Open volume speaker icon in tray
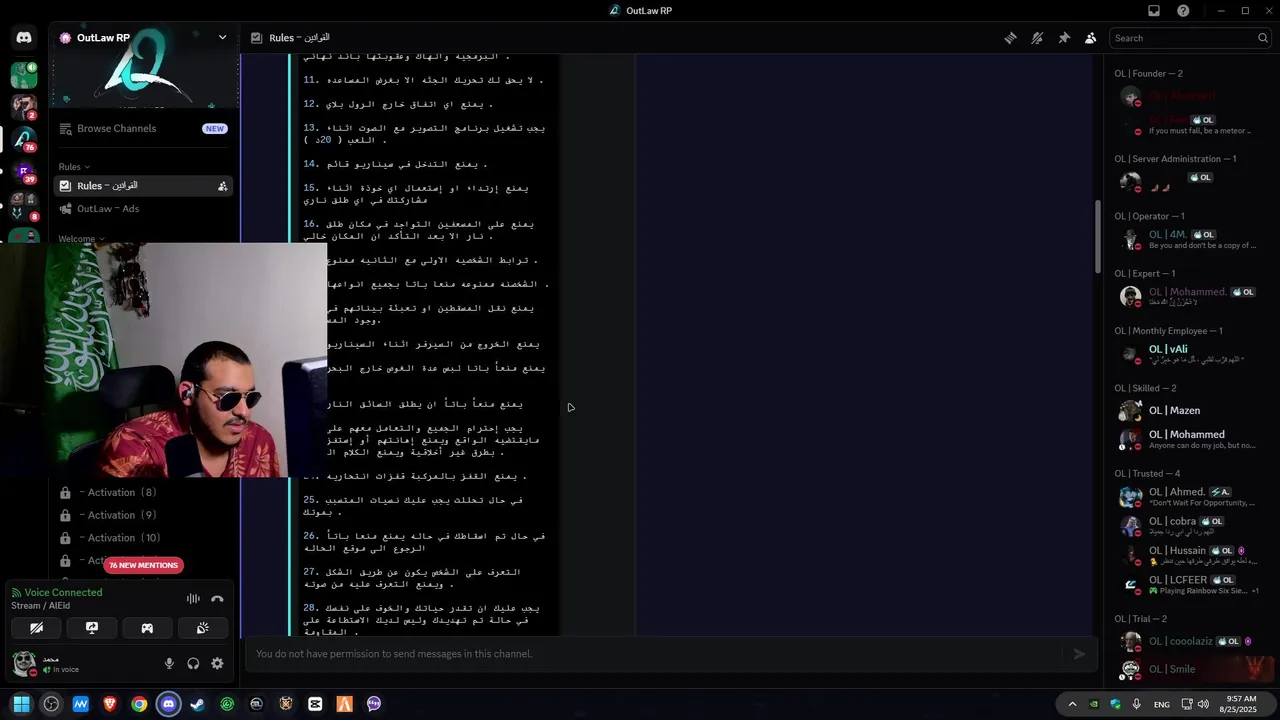The image size is (1280, 720). pyautogui.click(x=1203, y=704)
